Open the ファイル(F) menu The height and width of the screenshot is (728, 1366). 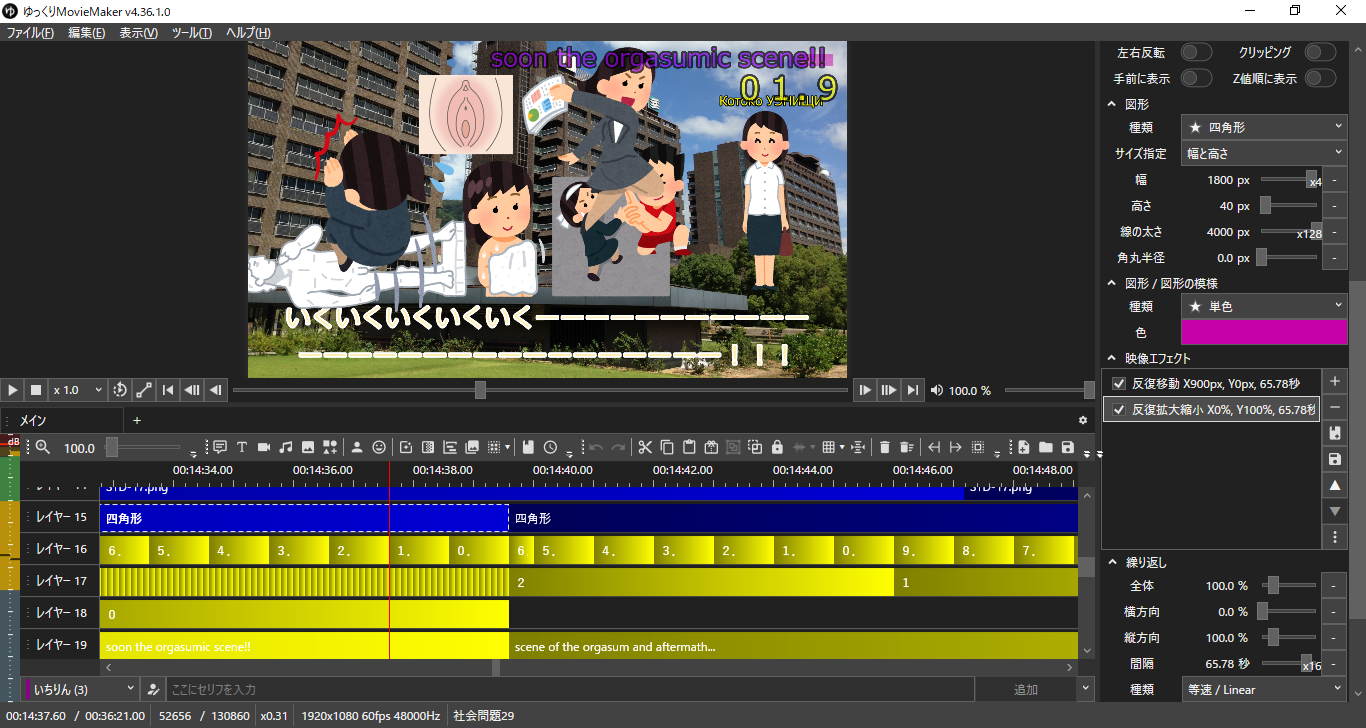30,33
